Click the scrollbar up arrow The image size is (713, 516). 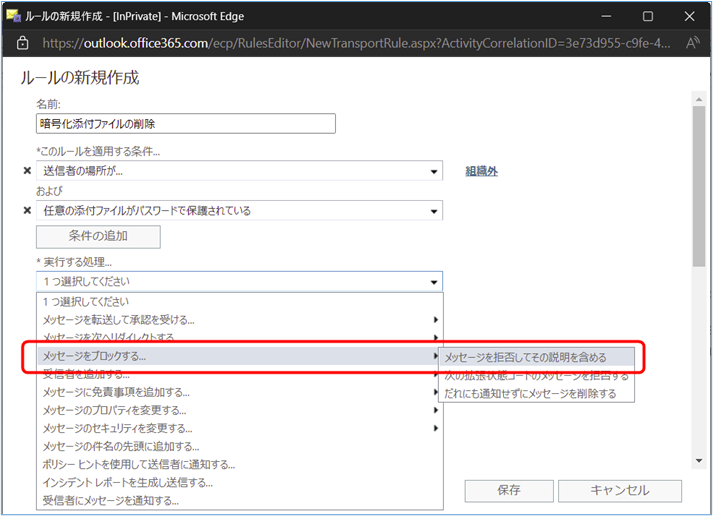[x=699, y=99]
